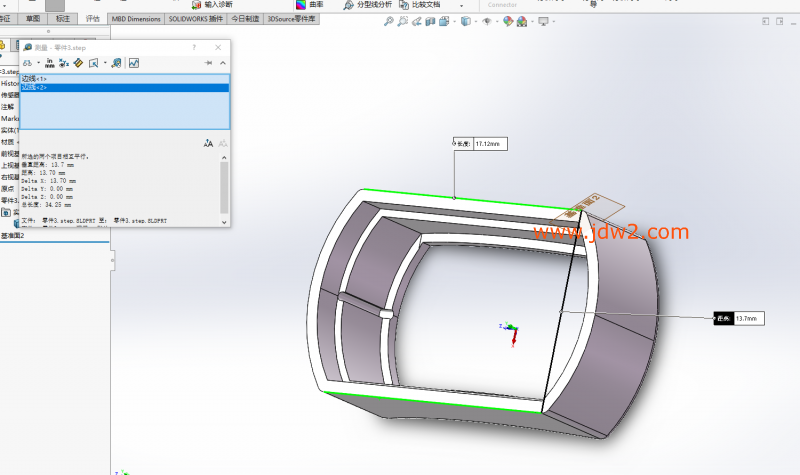800x475 pixels.
Task: Click the 曲率 curvature color icon
Action: click(298, 4)
